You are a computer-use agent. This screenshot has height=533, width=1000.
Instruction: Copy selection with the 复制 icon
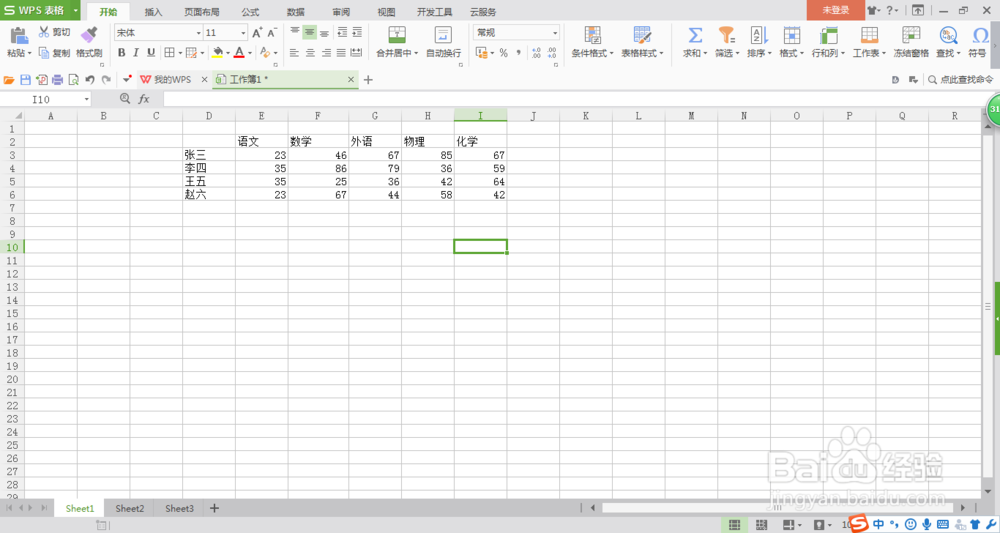coord(44,53)
